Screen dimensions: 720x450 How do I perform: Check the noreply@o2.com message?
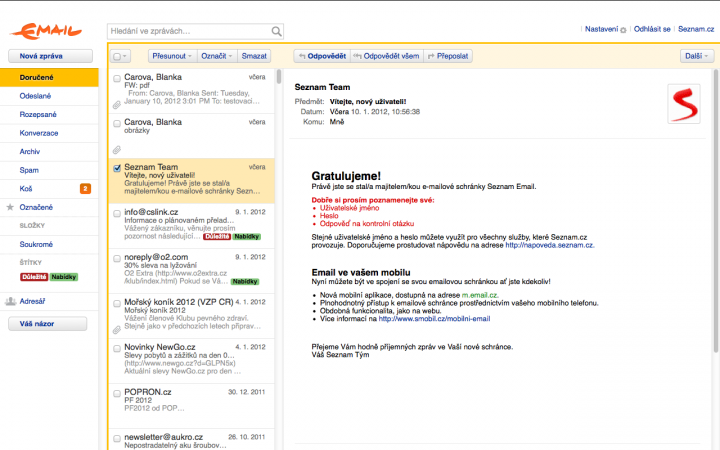pos(117,259)
